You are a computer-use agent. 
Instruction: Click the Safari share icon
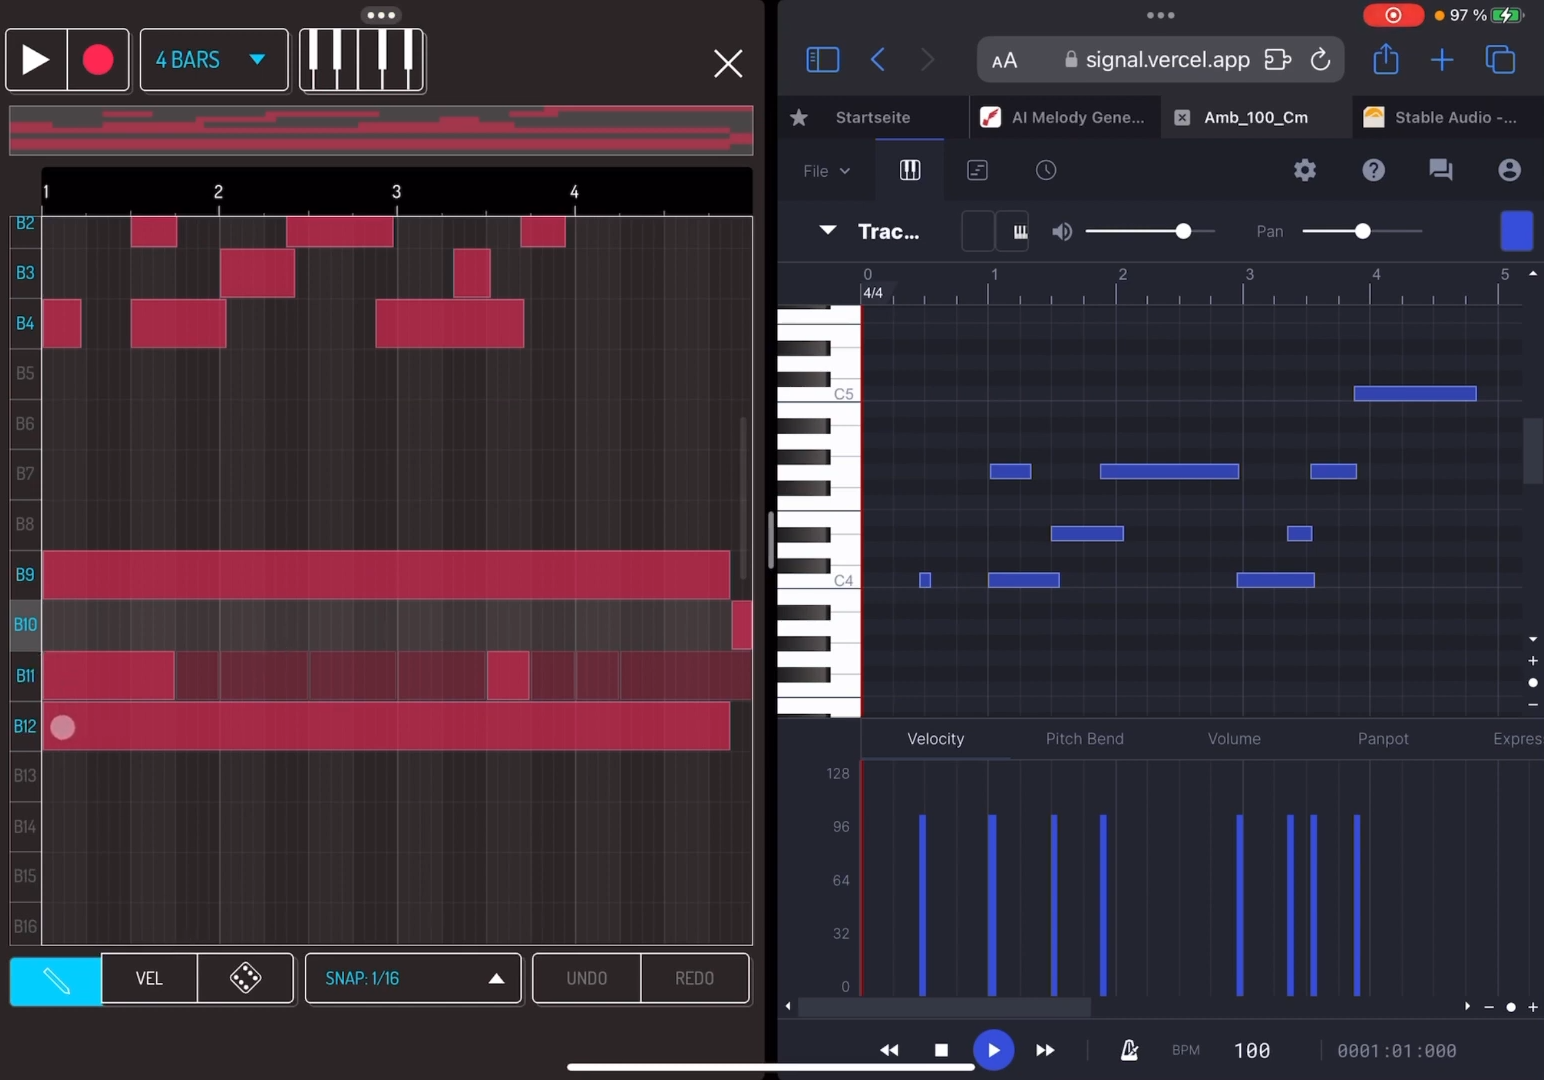(1385, 60)
